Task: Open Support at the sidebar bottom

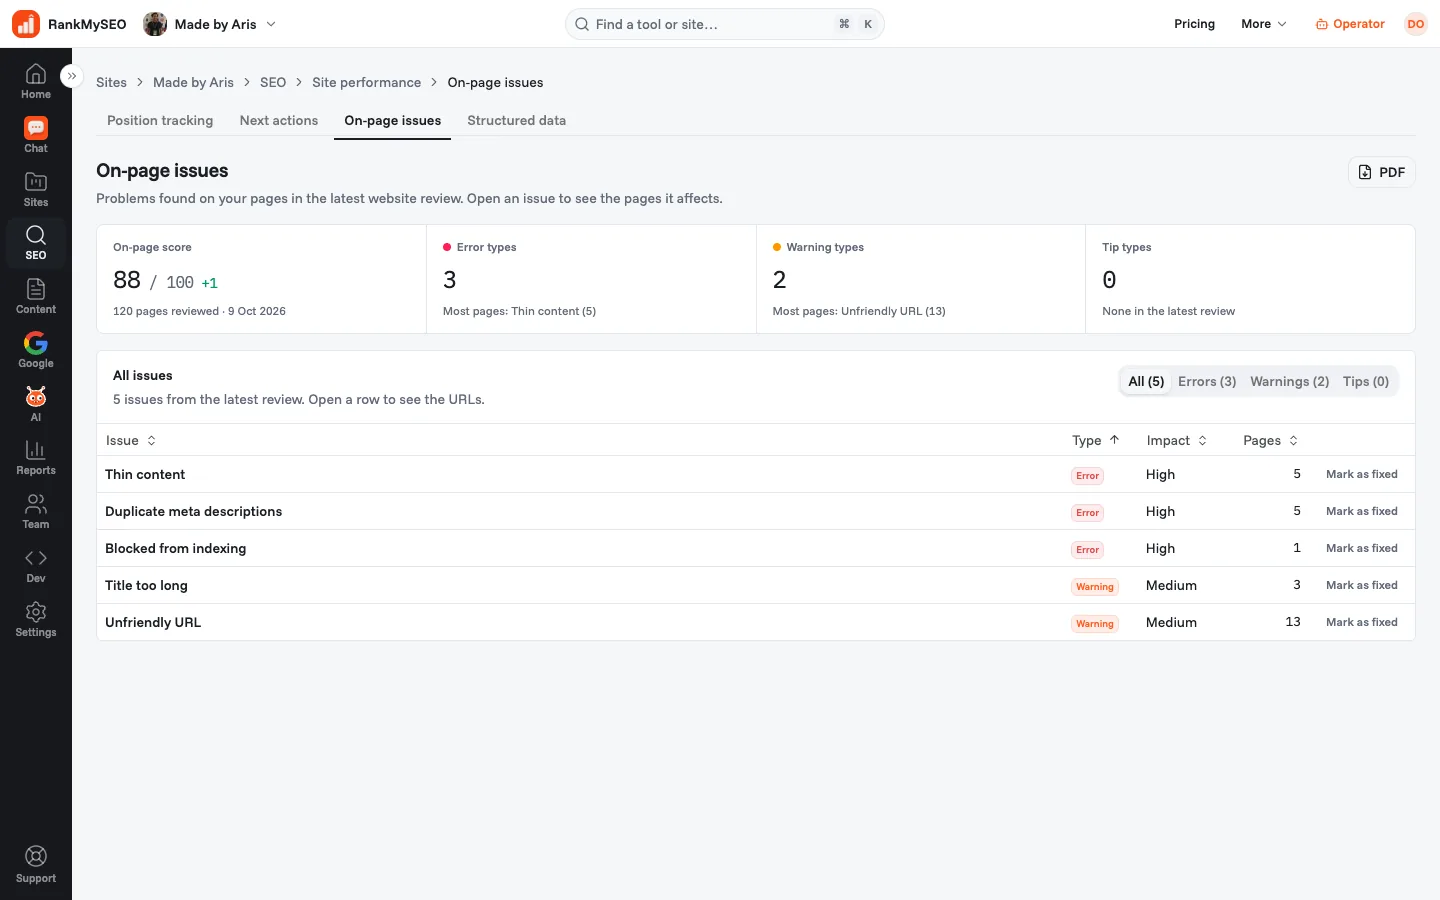Action: tap(36, 865)
